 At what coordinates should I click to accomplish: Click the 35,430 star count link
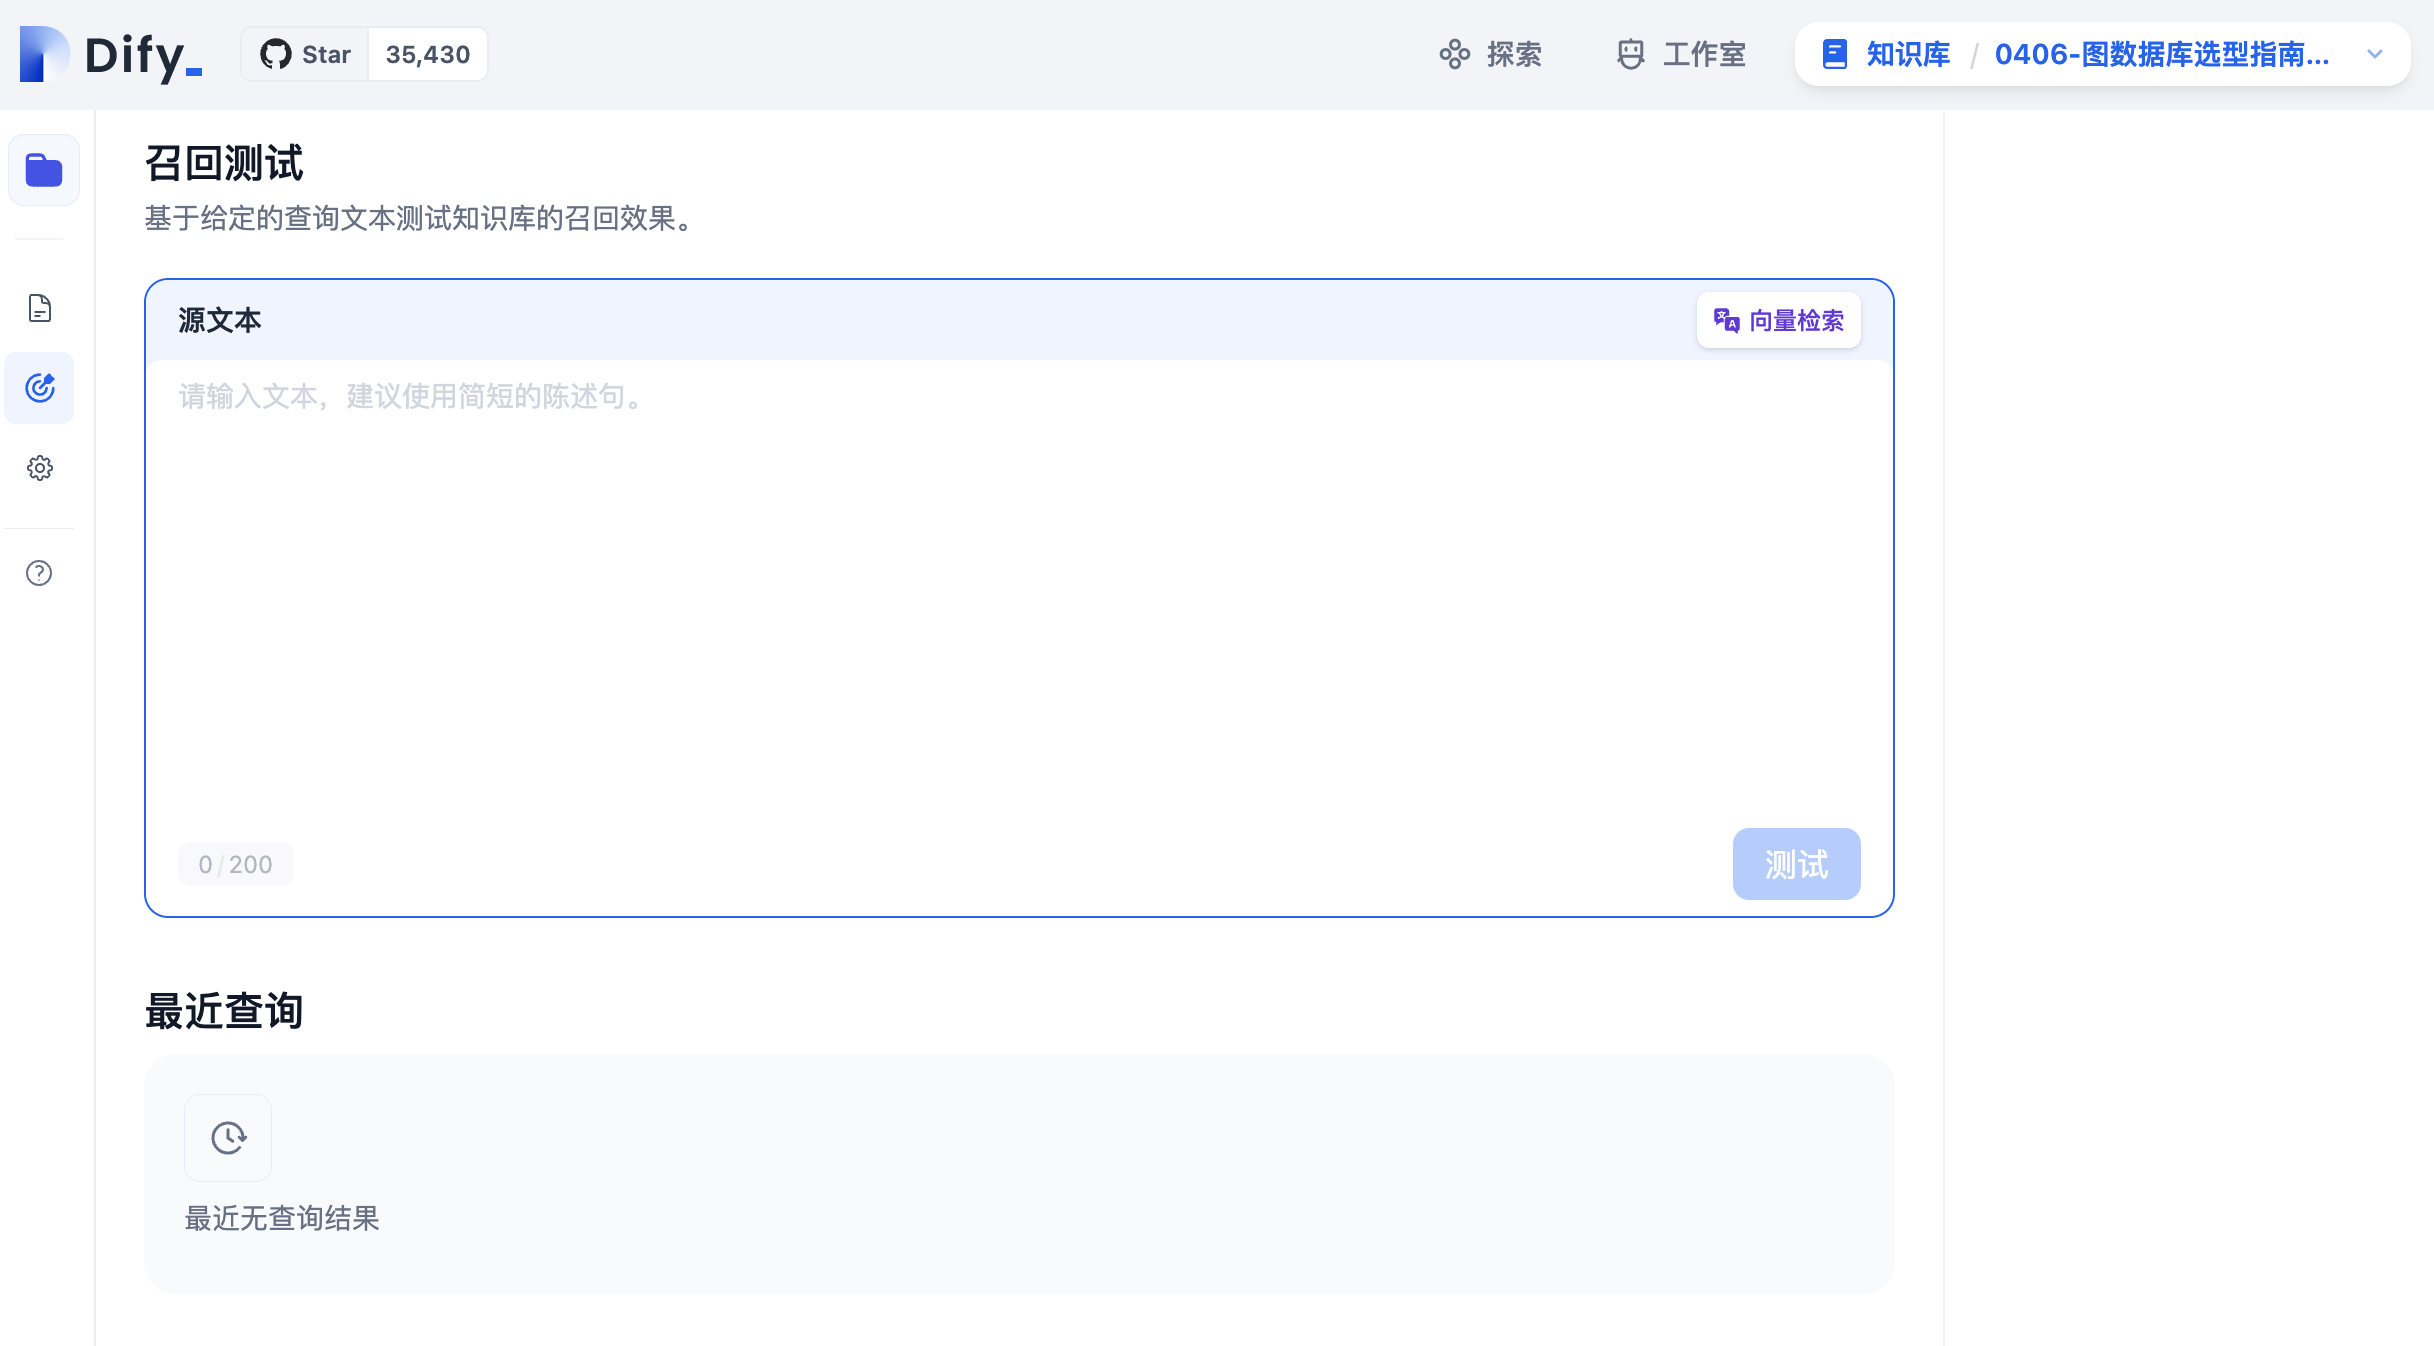[428, 54]
